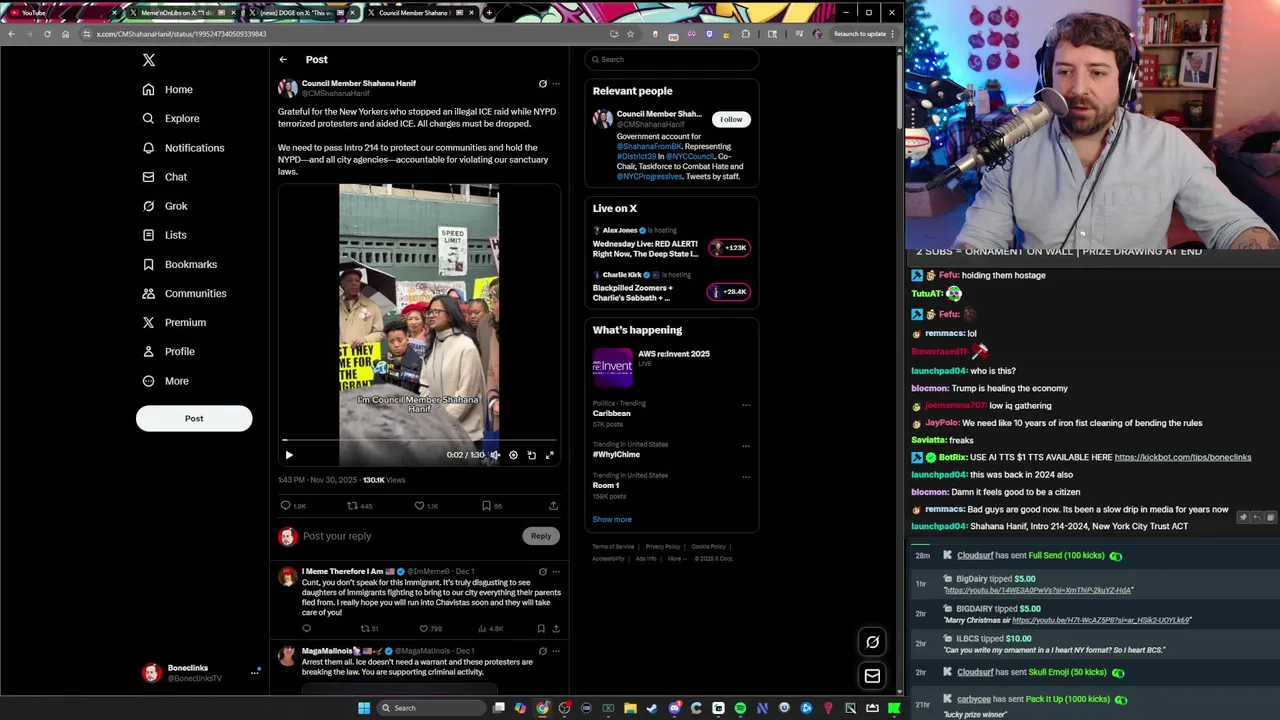Open more options for Room 1 trend
Viewport: 1280px width, 720px height.
tap(745, 477)
